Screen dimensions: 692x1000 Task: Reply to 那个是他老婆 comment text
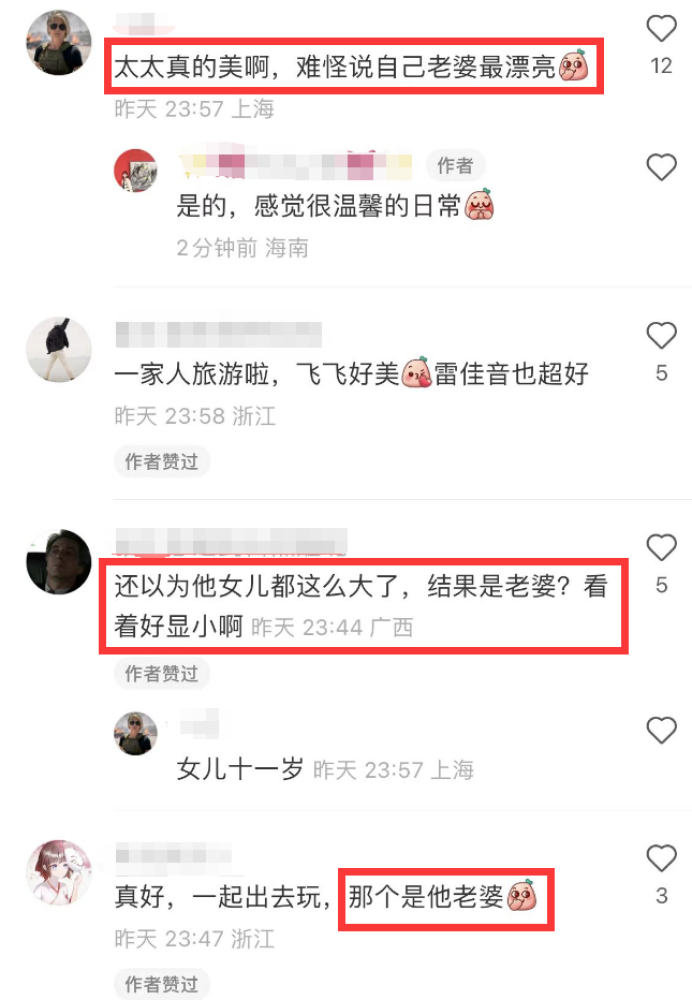443,897
